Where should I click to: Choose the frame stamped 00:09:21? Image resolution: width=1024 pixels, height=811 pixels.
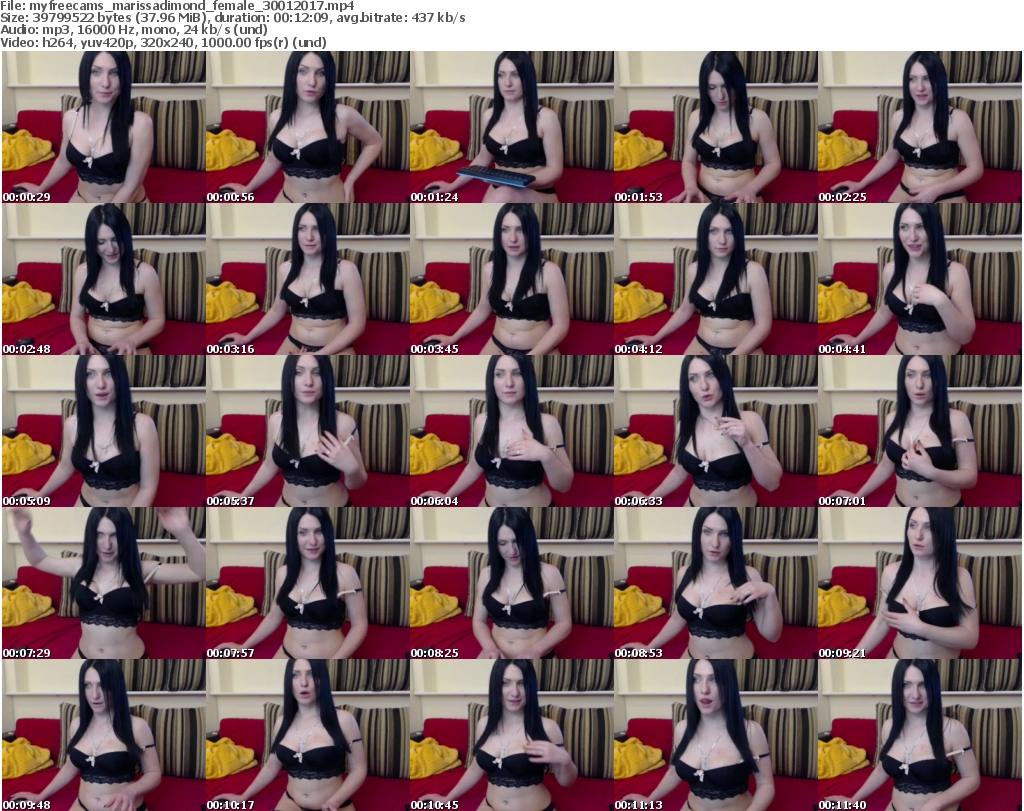920,583
